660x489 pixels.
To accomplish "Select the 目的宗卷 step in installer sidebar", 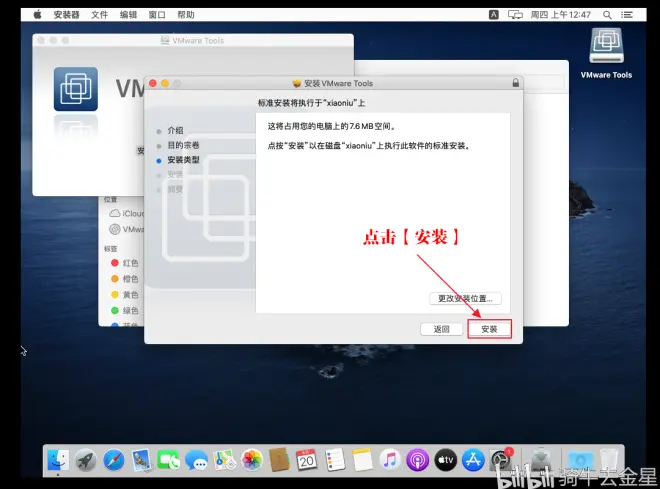I will coord(183,145).
